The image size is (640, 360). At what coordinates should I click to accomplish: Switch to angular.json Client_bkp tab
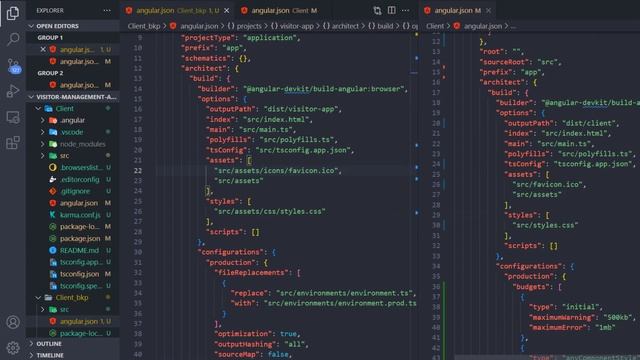point(178,11)
